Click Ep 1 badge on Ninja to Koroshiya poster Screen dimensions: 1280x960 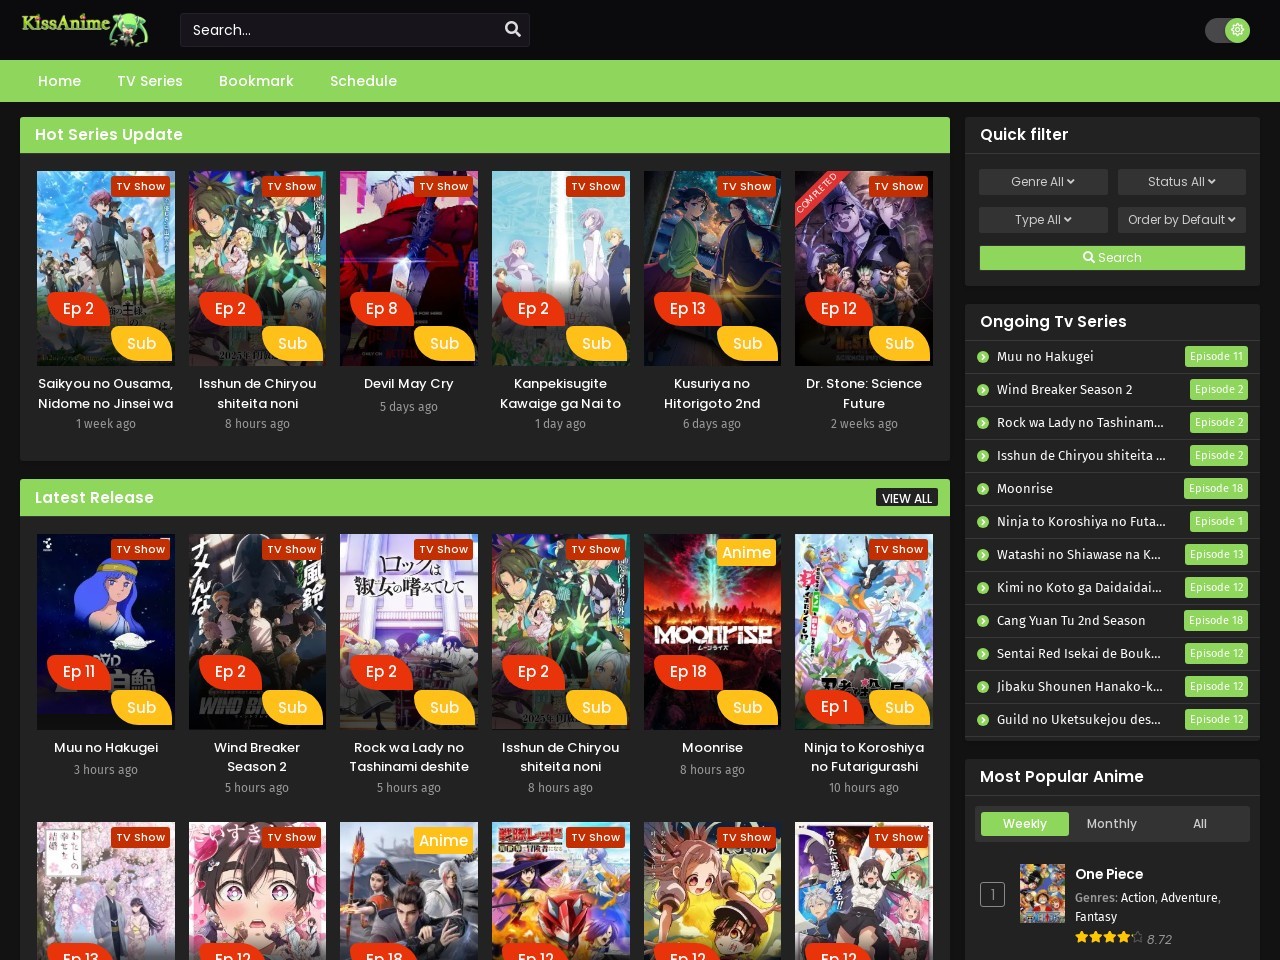[x=834, y=706]
